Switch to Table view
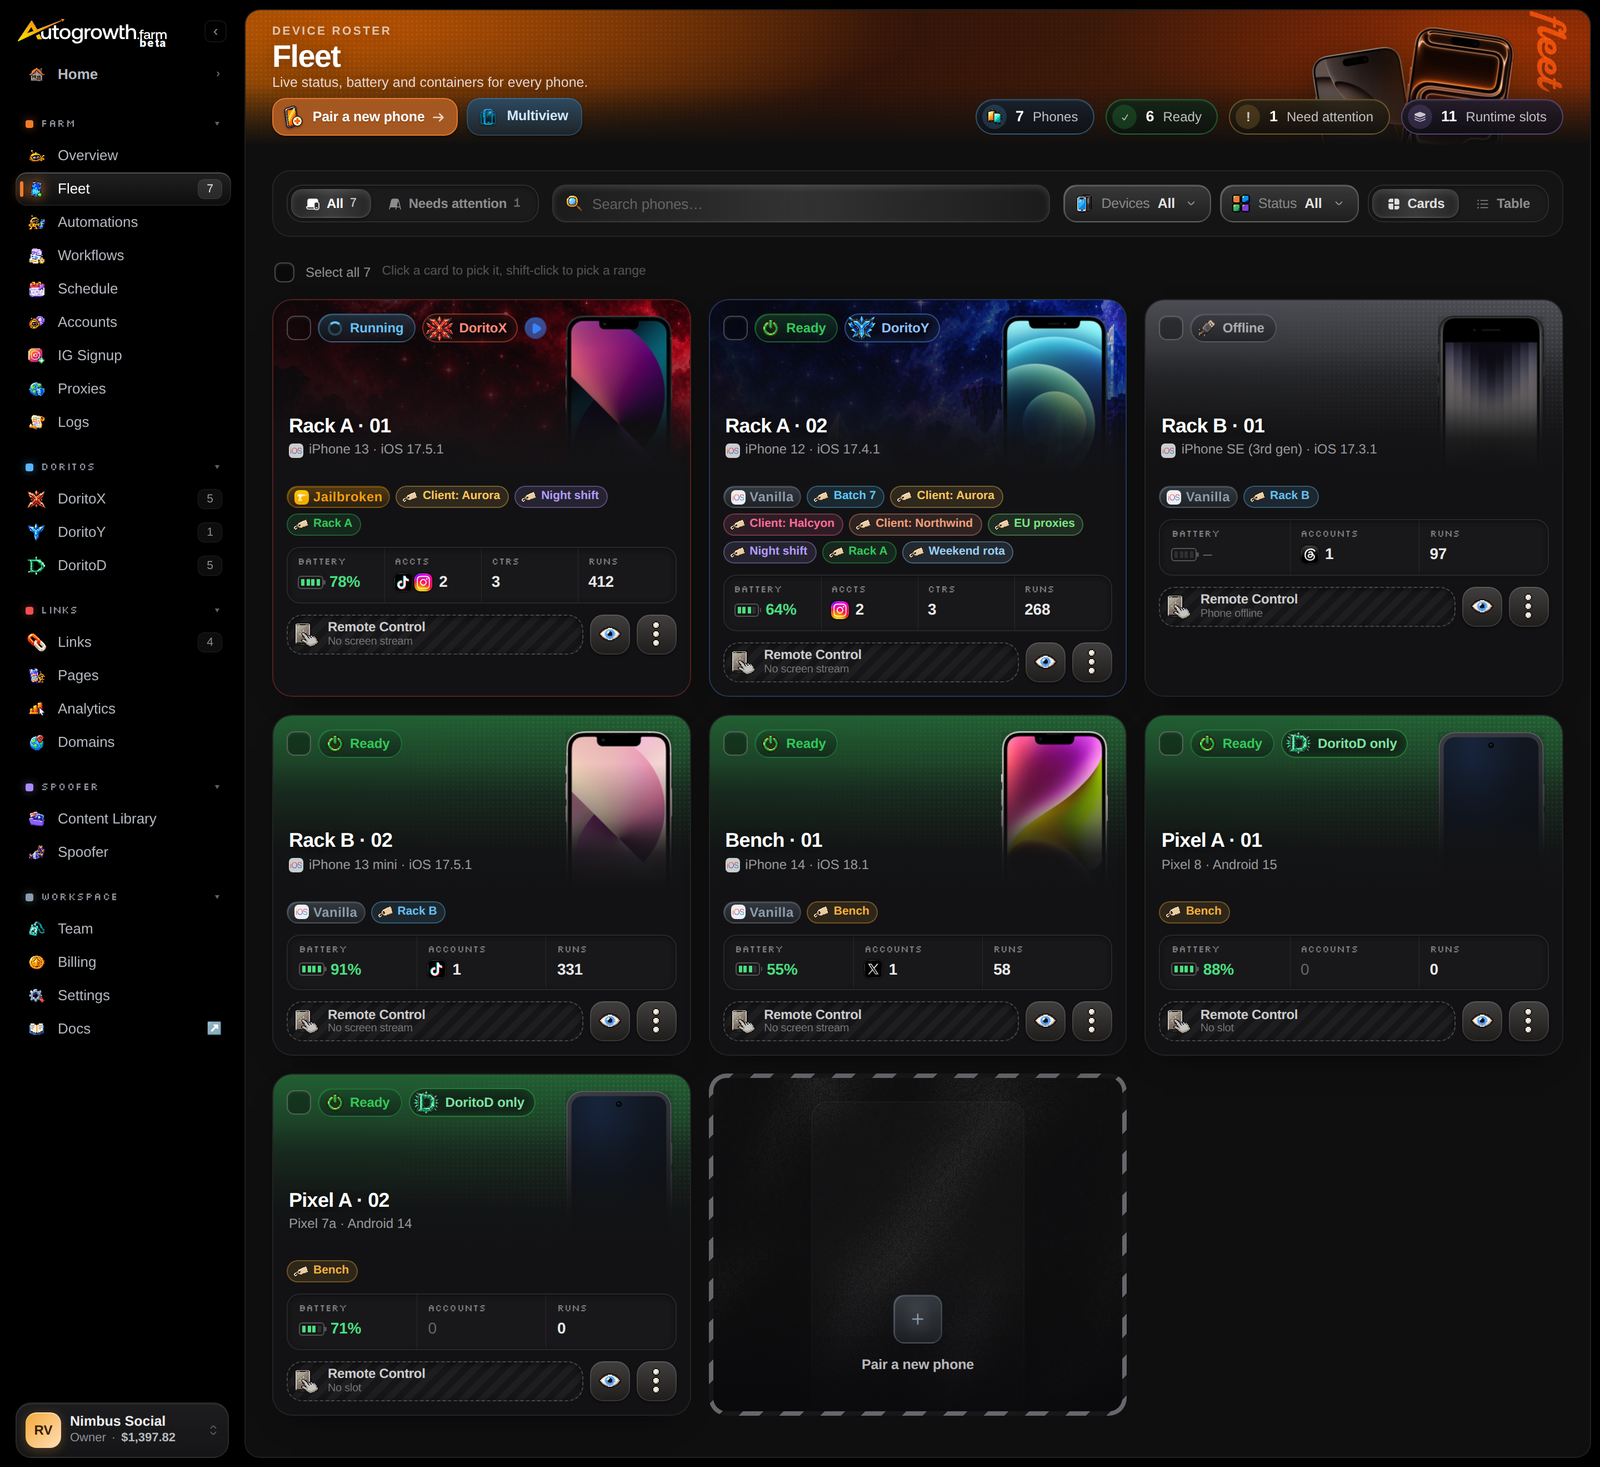The image size is (1600, 1467). [x=1503, y=203]
